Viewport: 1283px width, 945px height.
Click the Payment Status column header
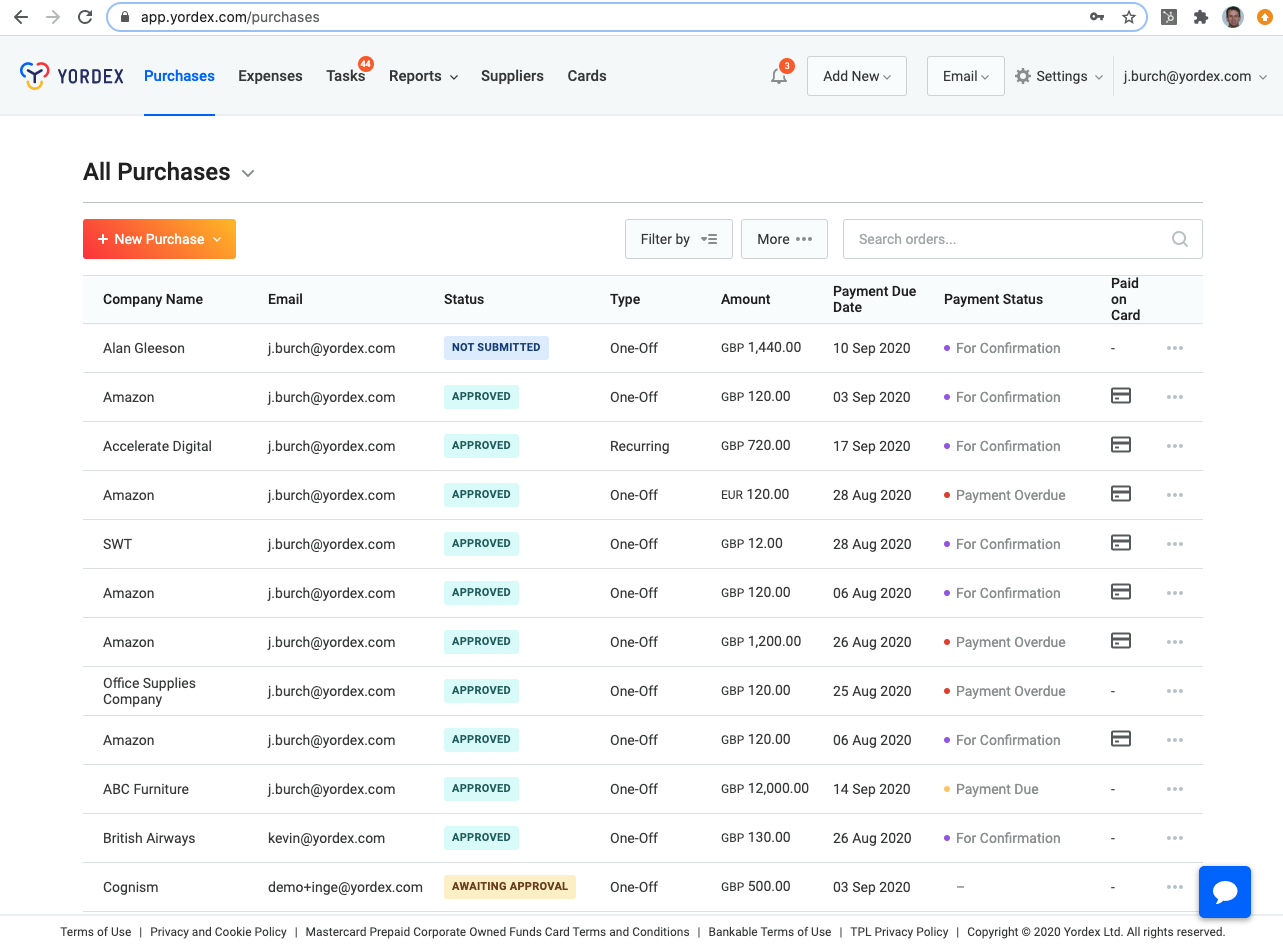click(x=993, y=299)
